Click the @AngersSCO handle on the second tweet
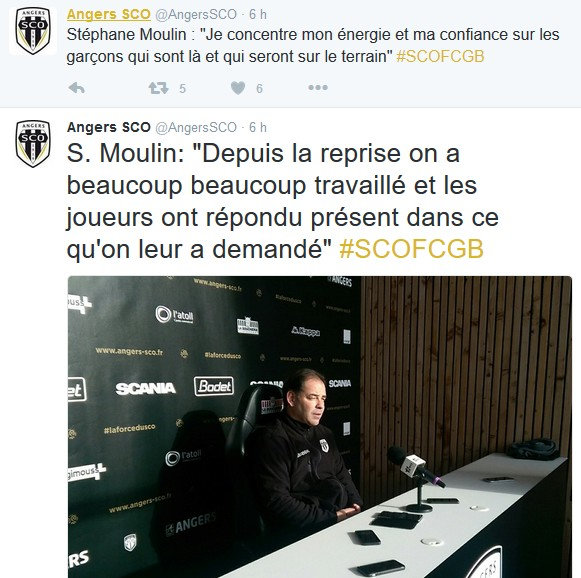Screen dimensions: 581x578 196,127
